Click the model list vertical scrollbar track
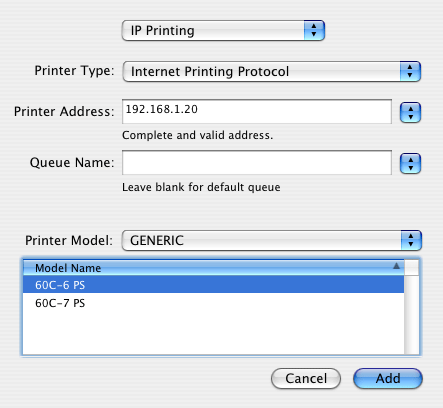 412,315
